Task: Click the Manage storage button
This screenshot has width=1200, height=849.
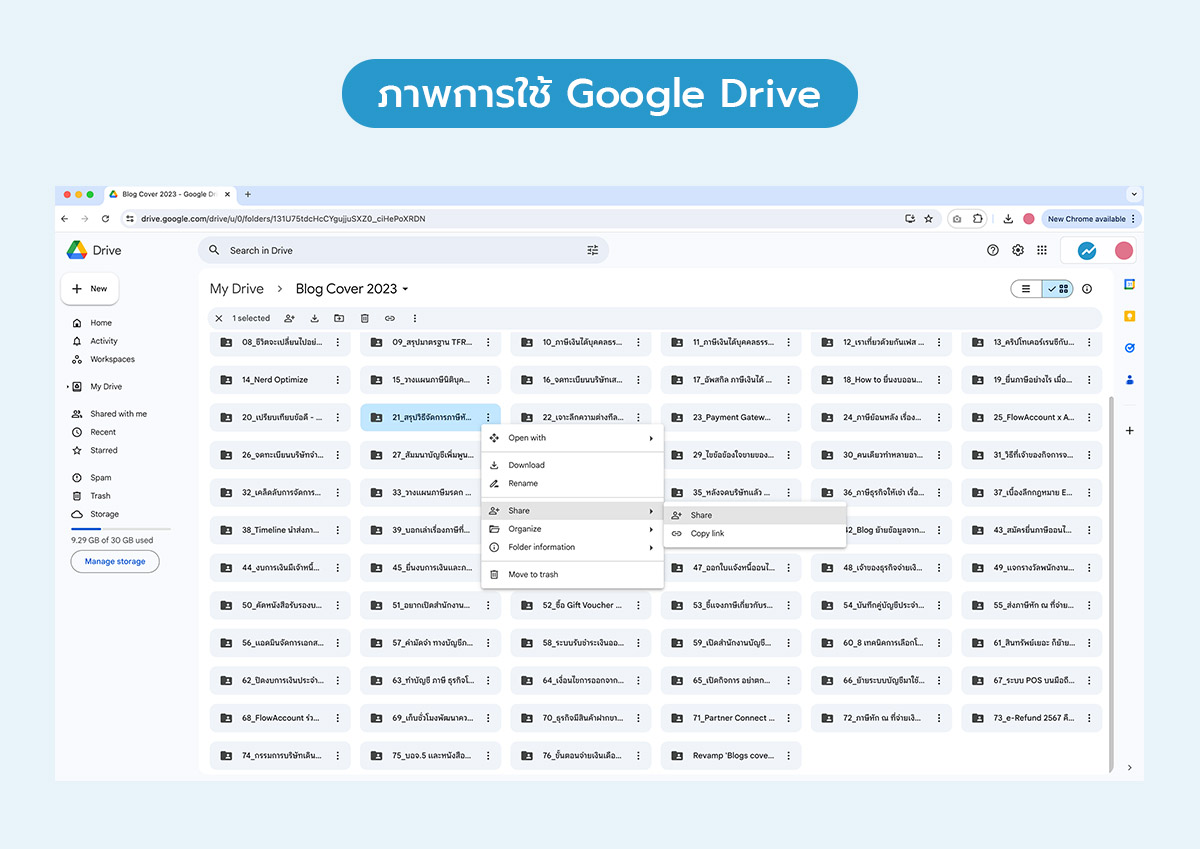Action: coord(115,562)
